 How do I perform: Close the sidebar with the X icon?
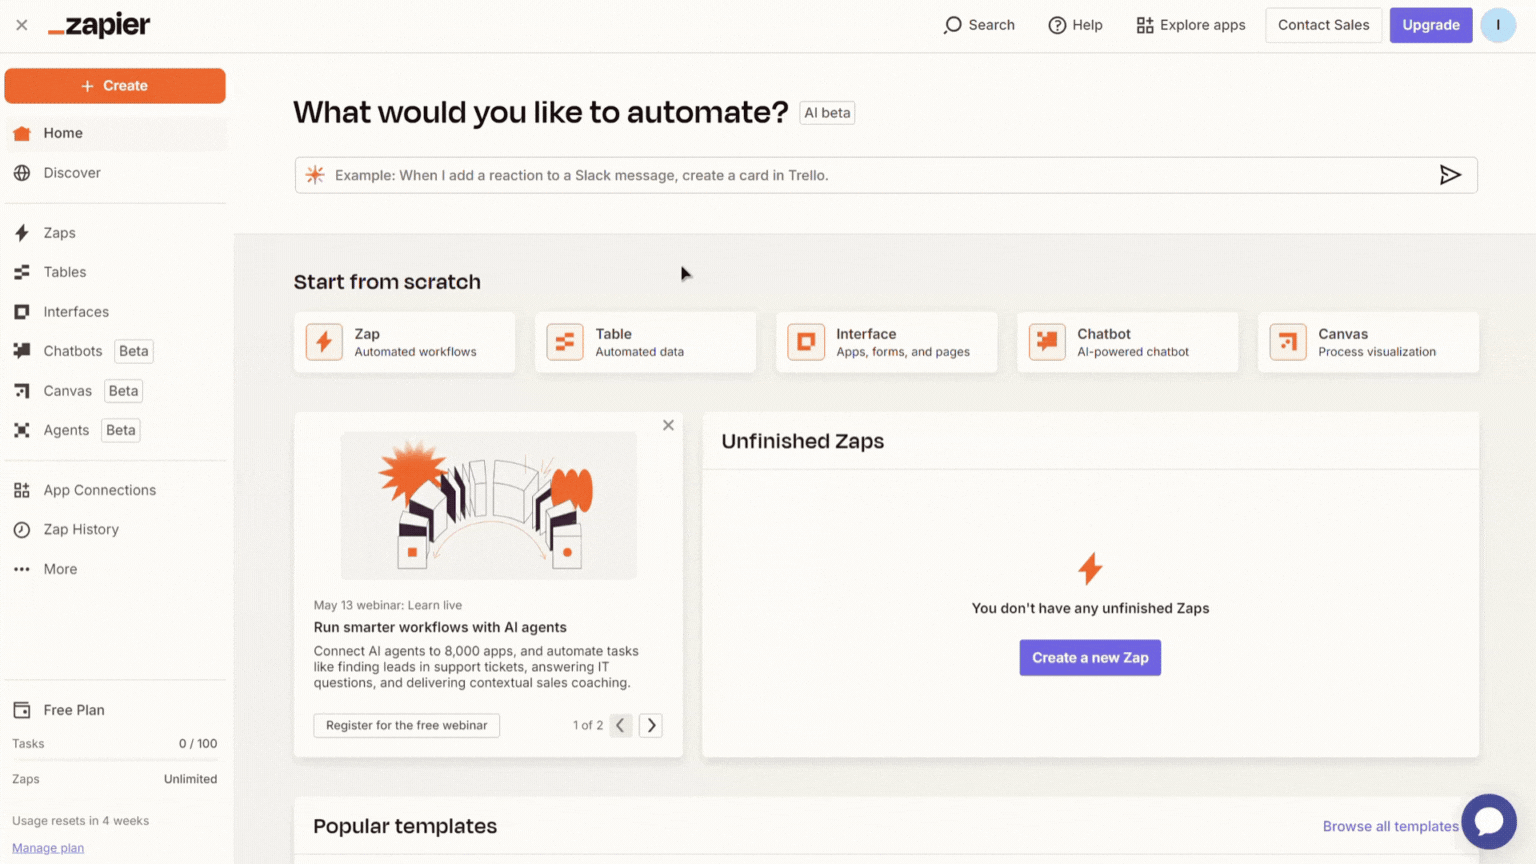click(x=21, y=25)
